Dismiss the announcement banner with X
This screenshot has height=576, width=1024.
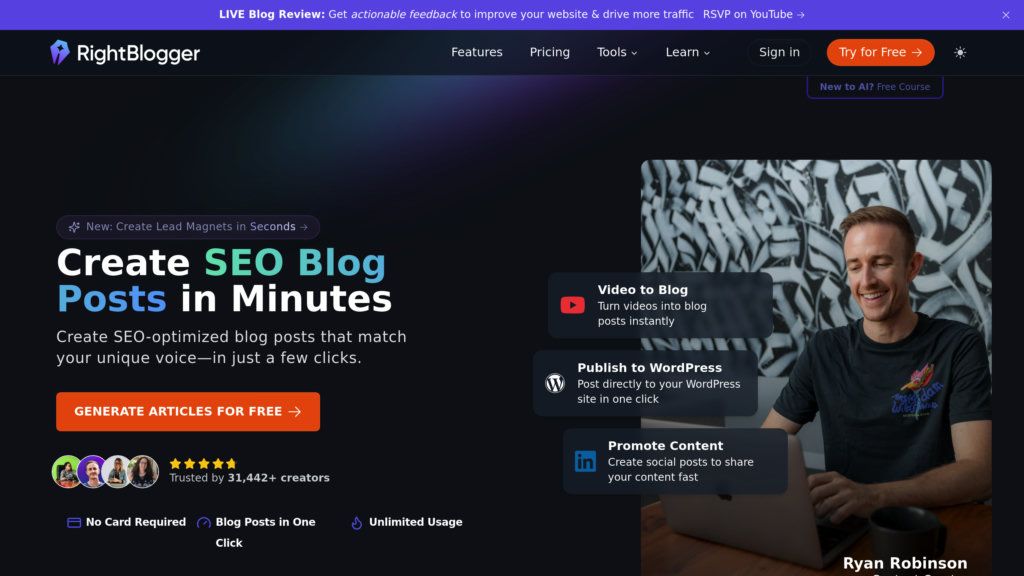(x=1006, y=15)
